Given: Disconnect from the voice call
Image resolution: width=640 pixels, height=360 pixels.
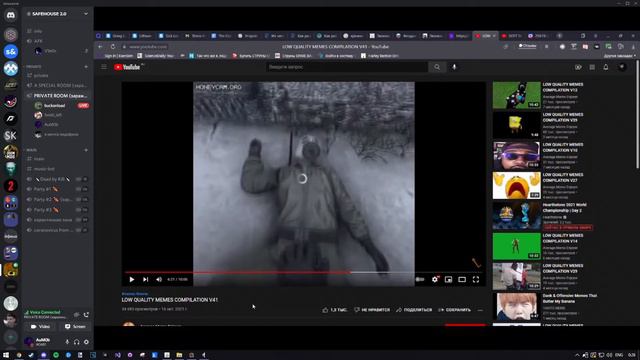Looking at the screenshot, I should pos(86,315).
